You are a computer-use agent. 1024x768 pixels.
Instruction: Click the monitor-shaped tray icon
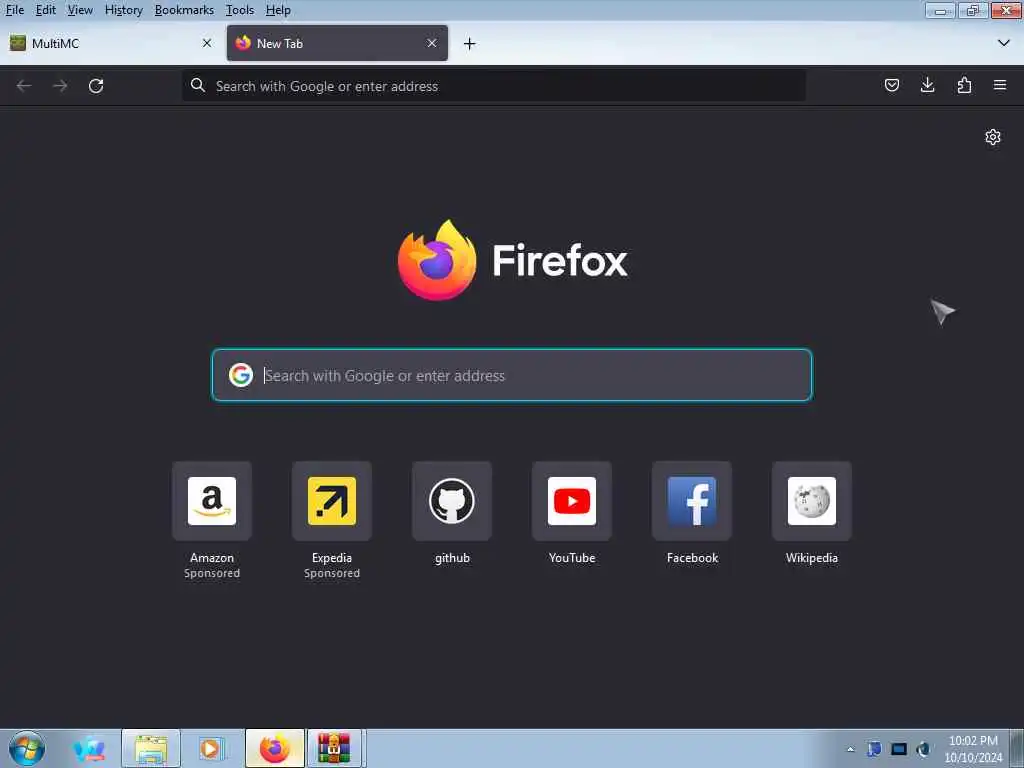(x=899, y=749)
